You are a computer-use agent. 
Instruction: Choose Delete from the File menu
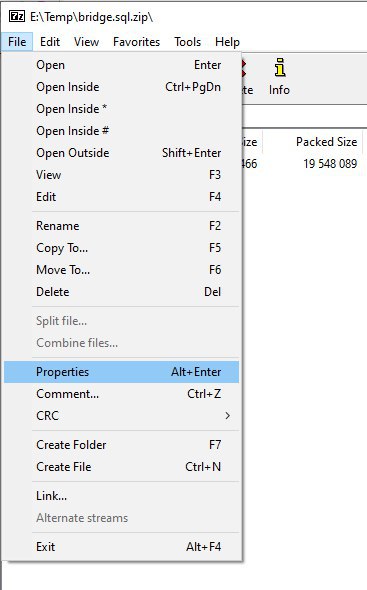[122, 292]
